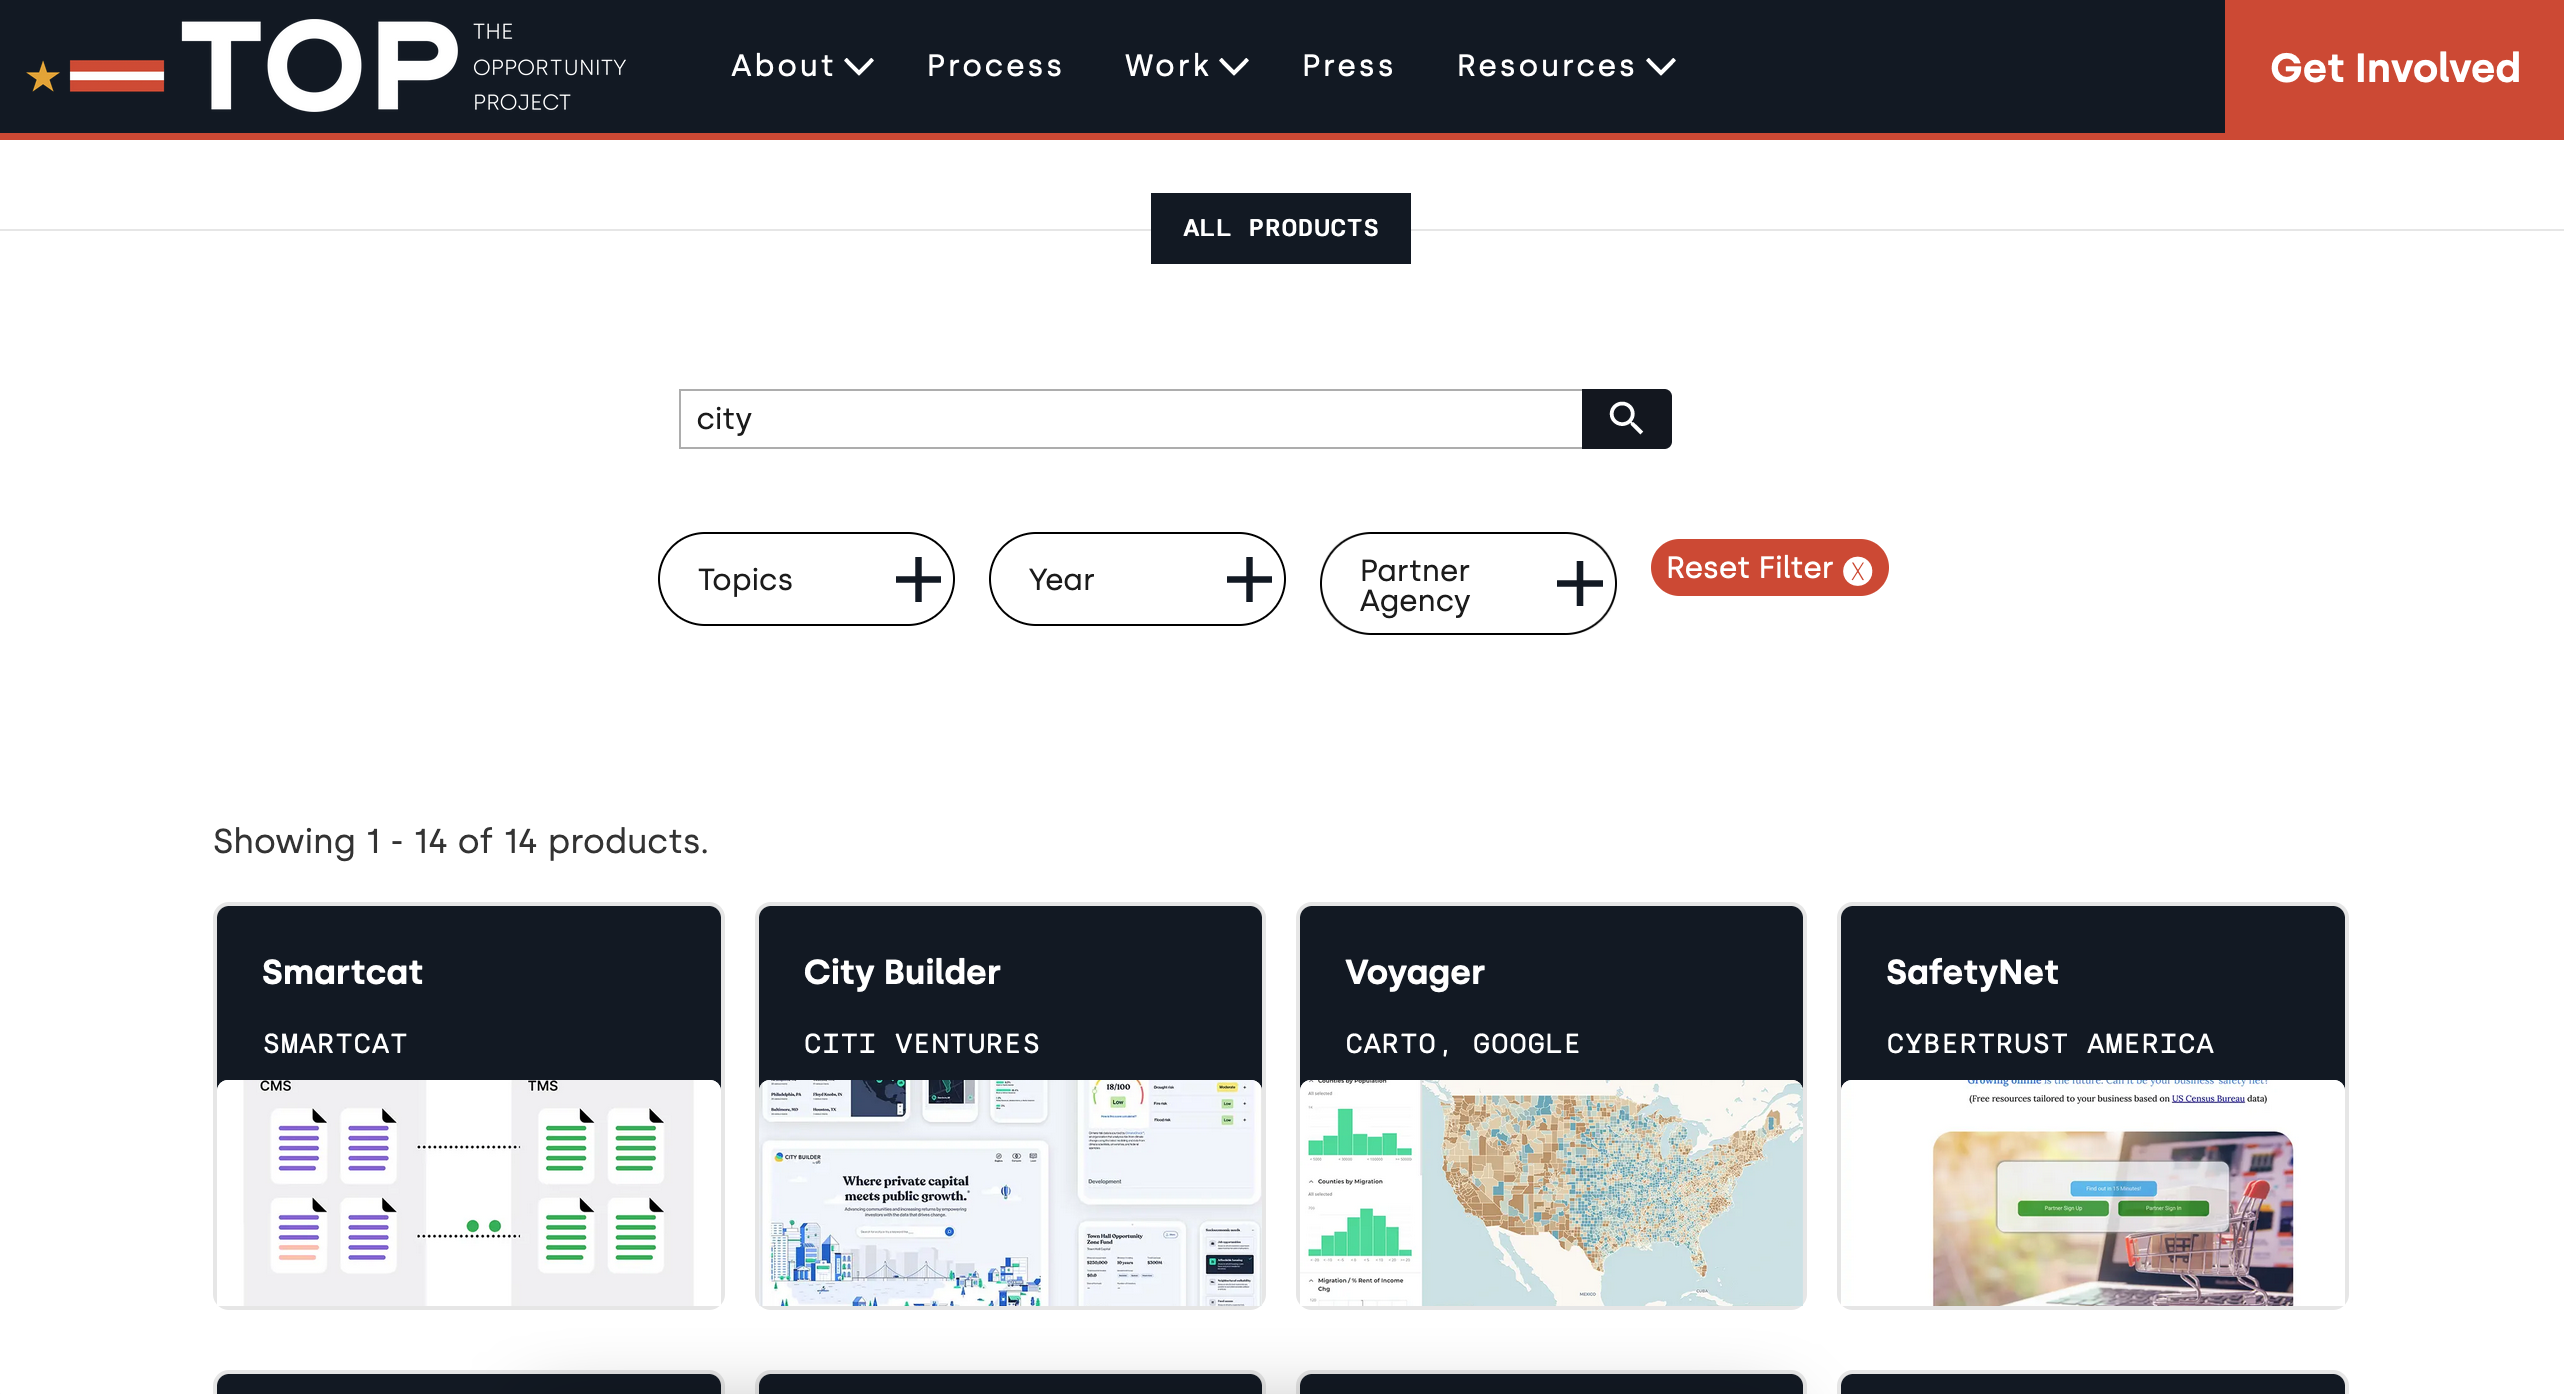2564x1394 pixels.
Task: Click the X icon on Reset Filter
Action: point(1858,570)
